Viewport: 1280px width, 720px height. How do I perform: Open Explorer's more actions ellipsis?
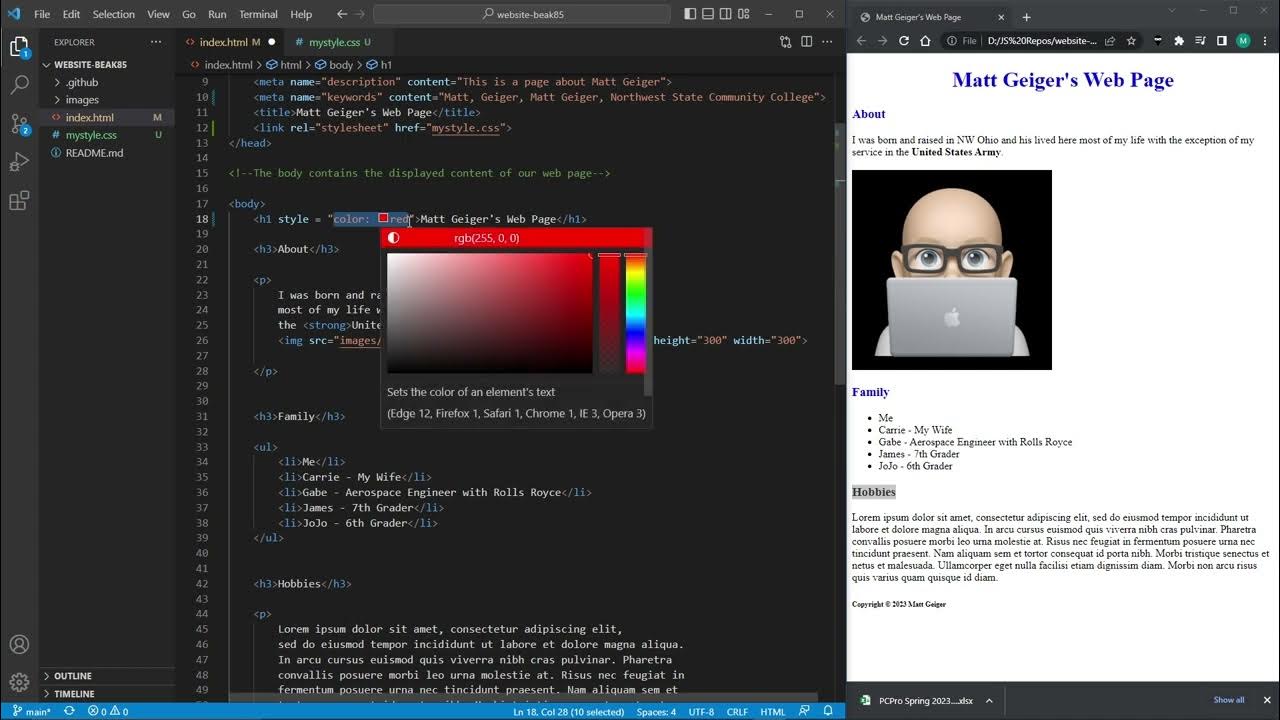coord(156,42)
